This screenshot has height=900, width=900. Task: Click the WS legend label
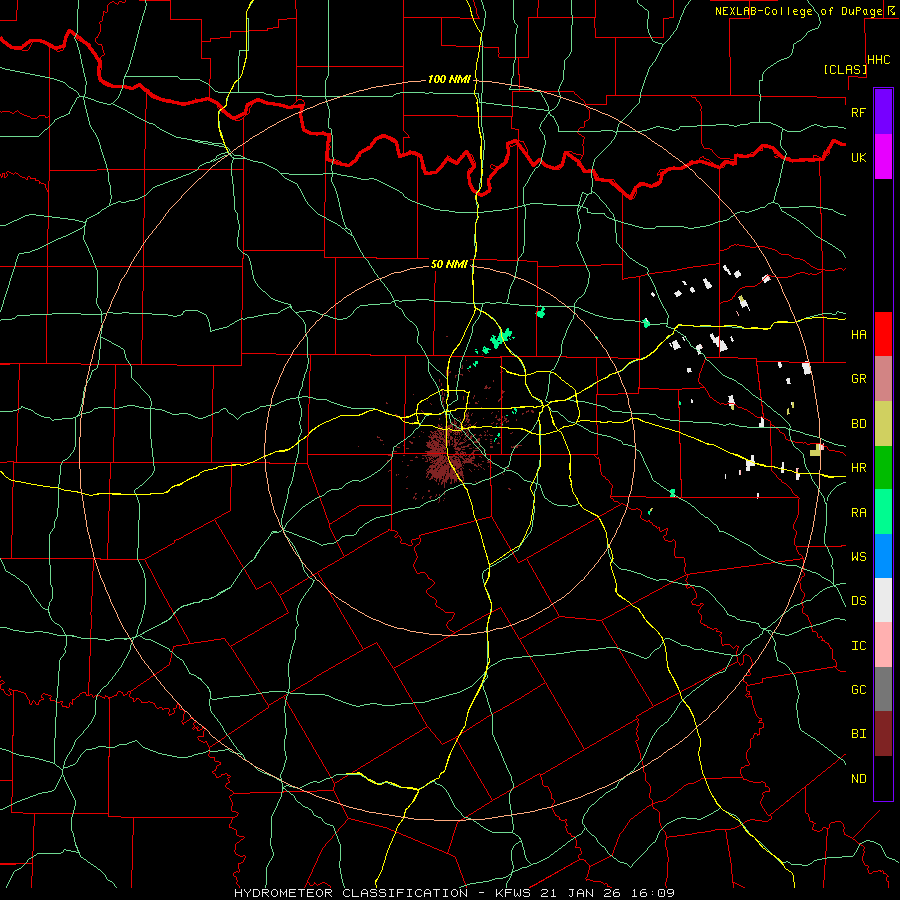858,556
